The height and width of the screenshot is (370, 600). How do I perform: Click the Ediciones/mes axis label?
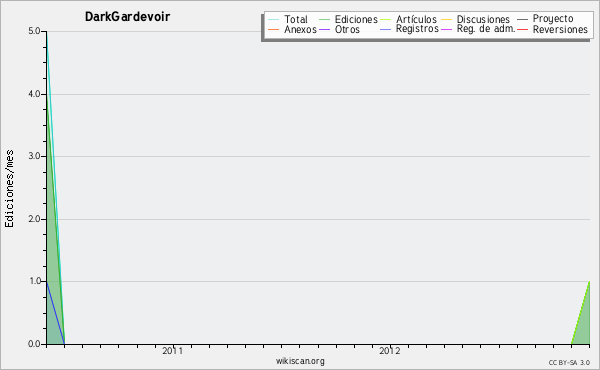[9, 189]
